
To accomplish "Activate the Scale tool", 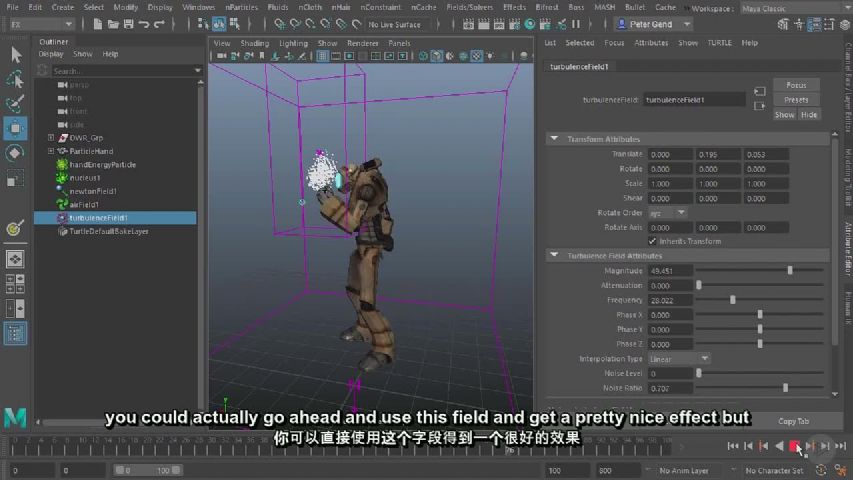I will [x=15, y=178].
